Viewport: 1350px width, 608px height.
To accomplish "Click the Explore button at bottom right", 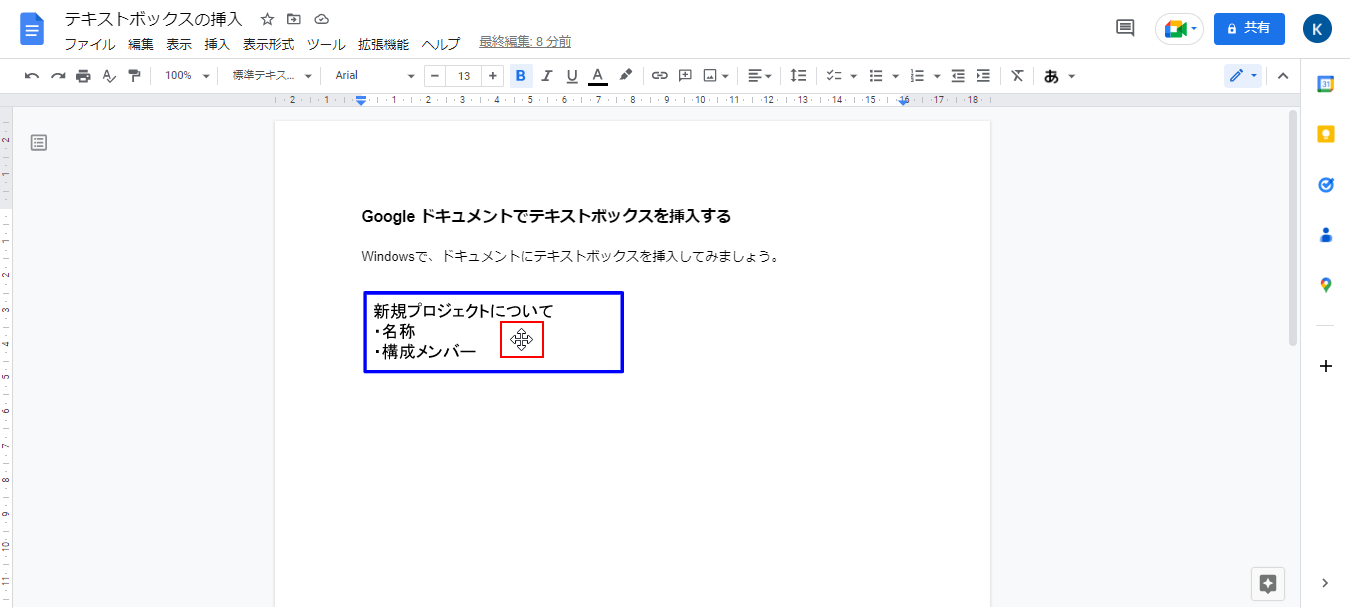I will (x=1268, y=584).
